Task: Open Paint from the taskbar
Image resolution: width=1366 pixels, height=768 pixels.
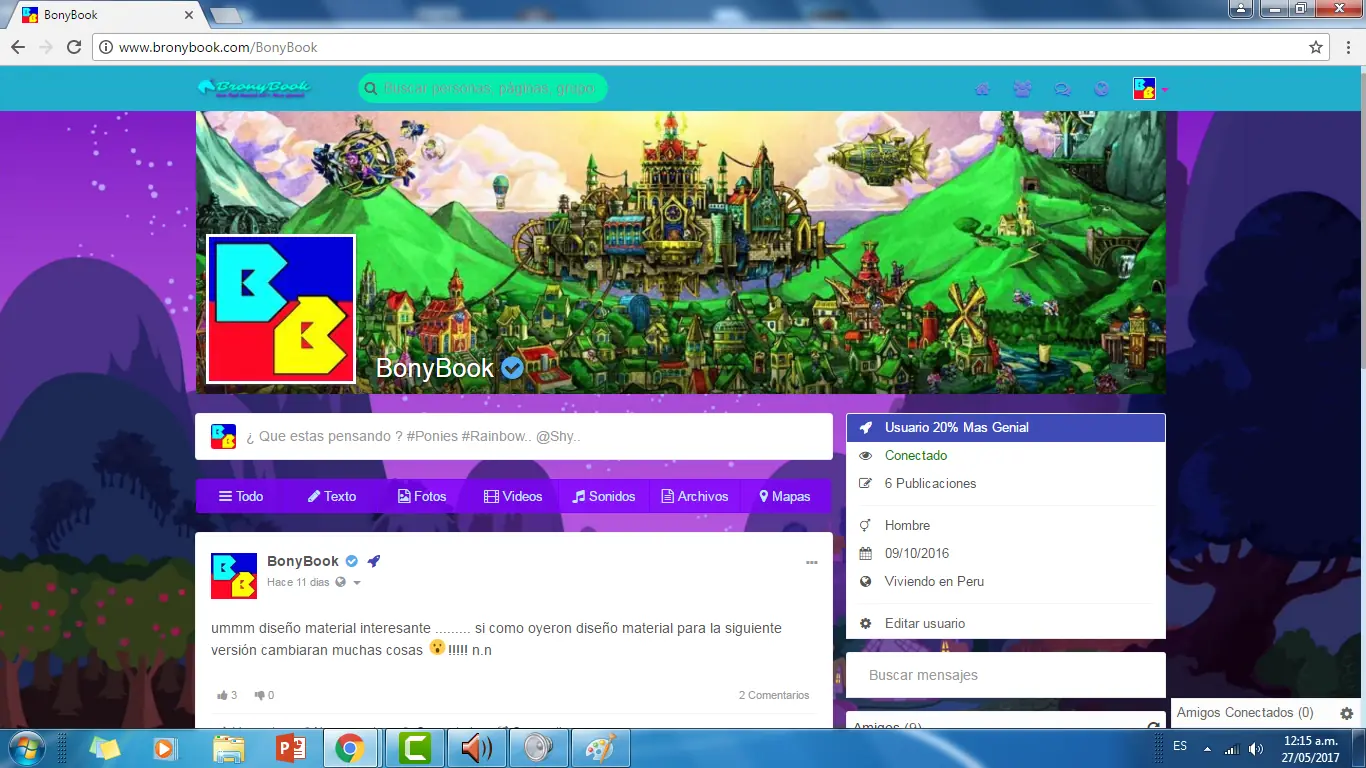Action: coord(600,748)
